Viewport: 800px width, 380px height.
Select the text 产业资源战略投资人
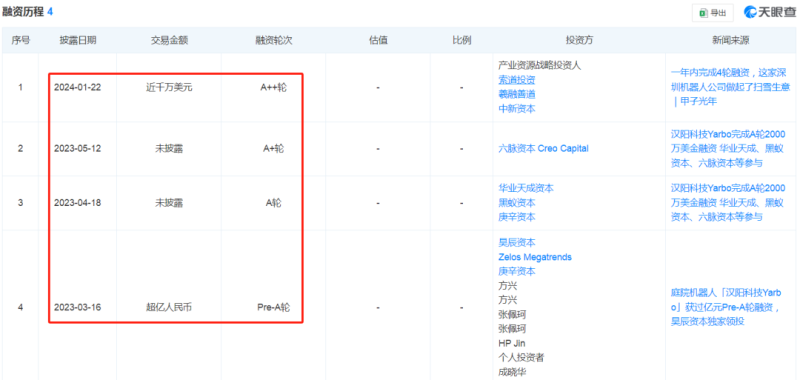[x=539, y=65]
